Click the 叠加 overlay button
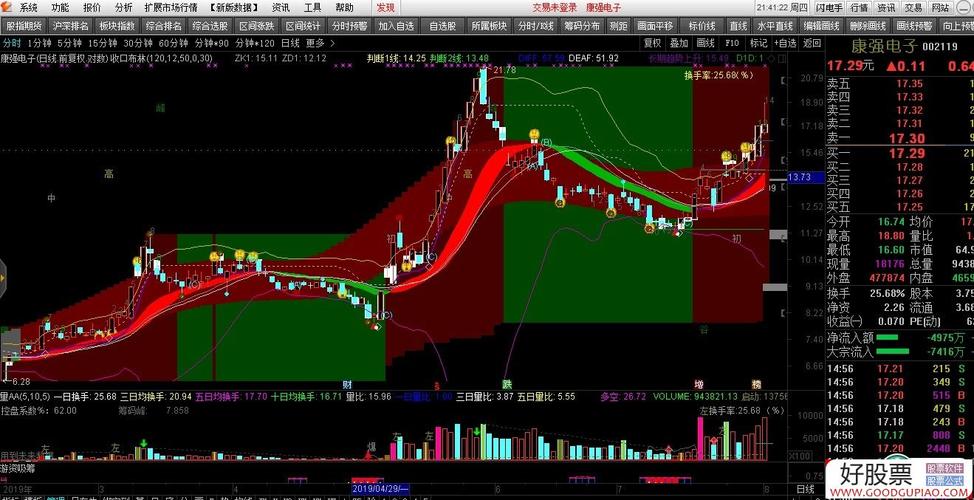 [679, 43]
